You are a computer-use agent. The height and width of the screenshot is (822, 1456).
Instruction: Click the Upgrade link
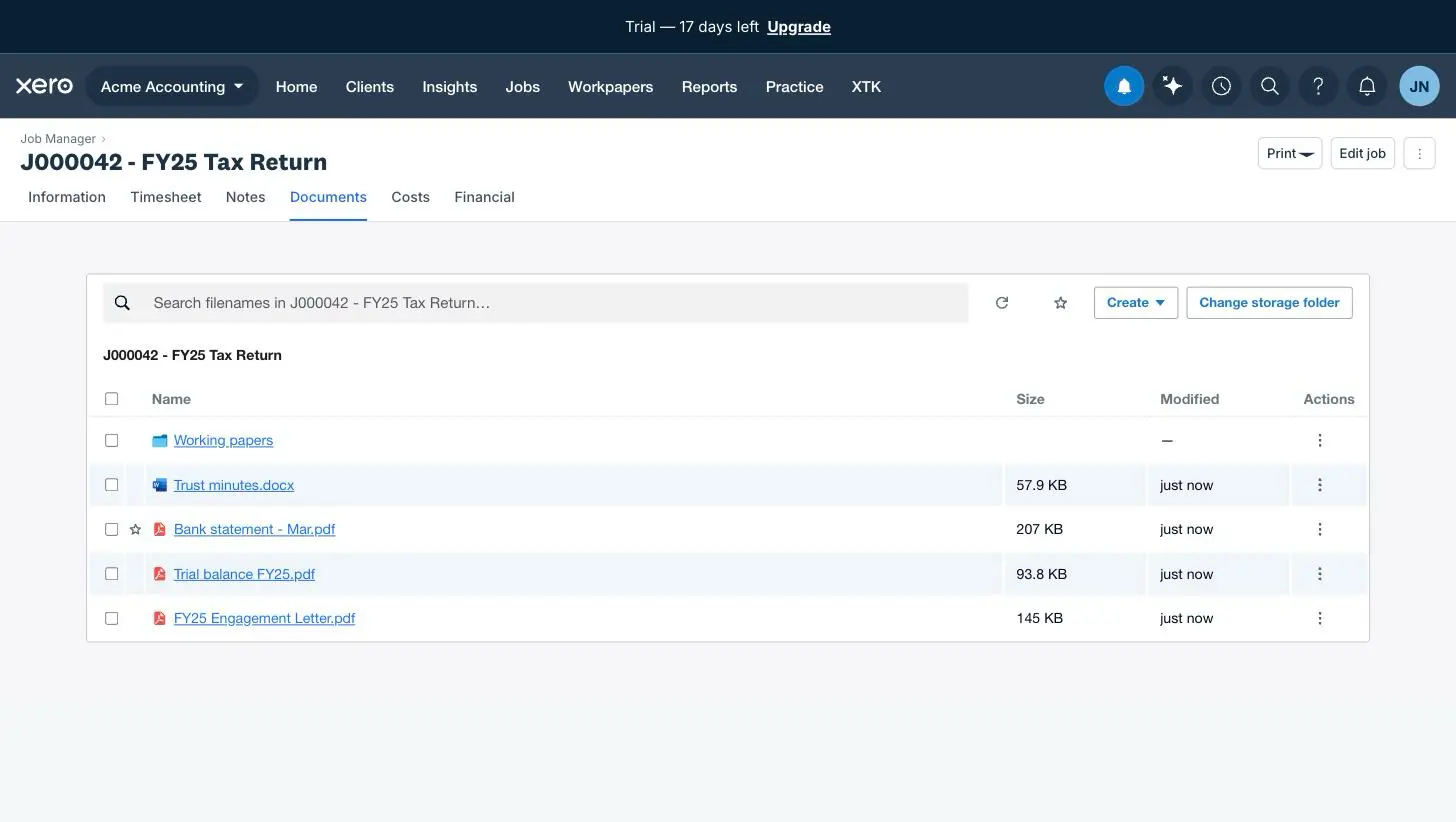799,27
